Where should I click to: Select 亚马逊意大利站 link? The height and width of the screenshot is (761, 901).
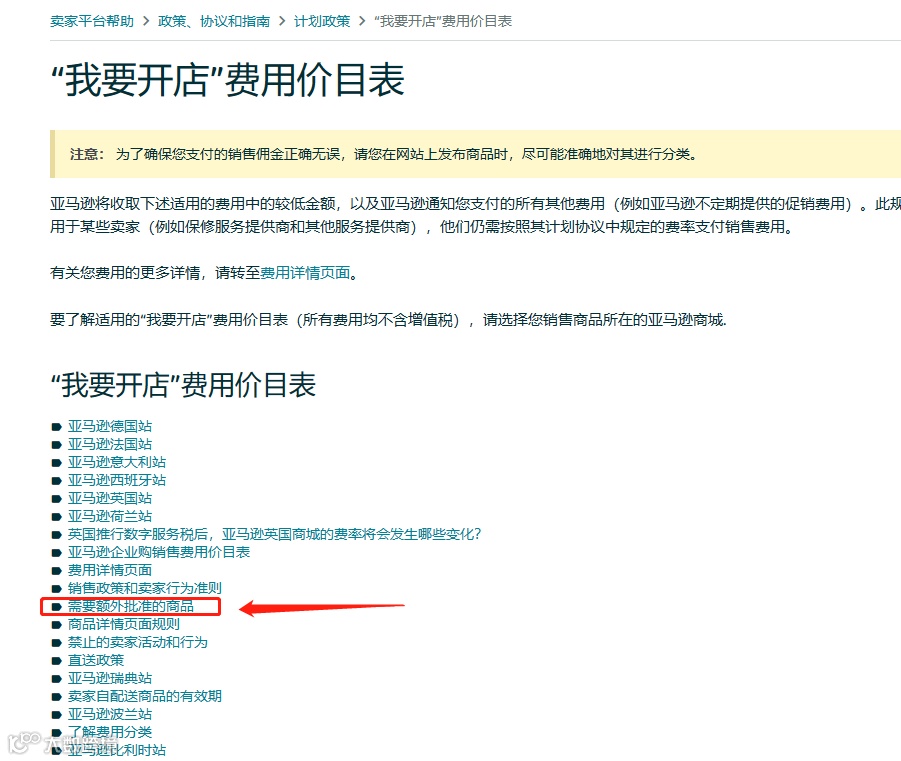(117, 462)
